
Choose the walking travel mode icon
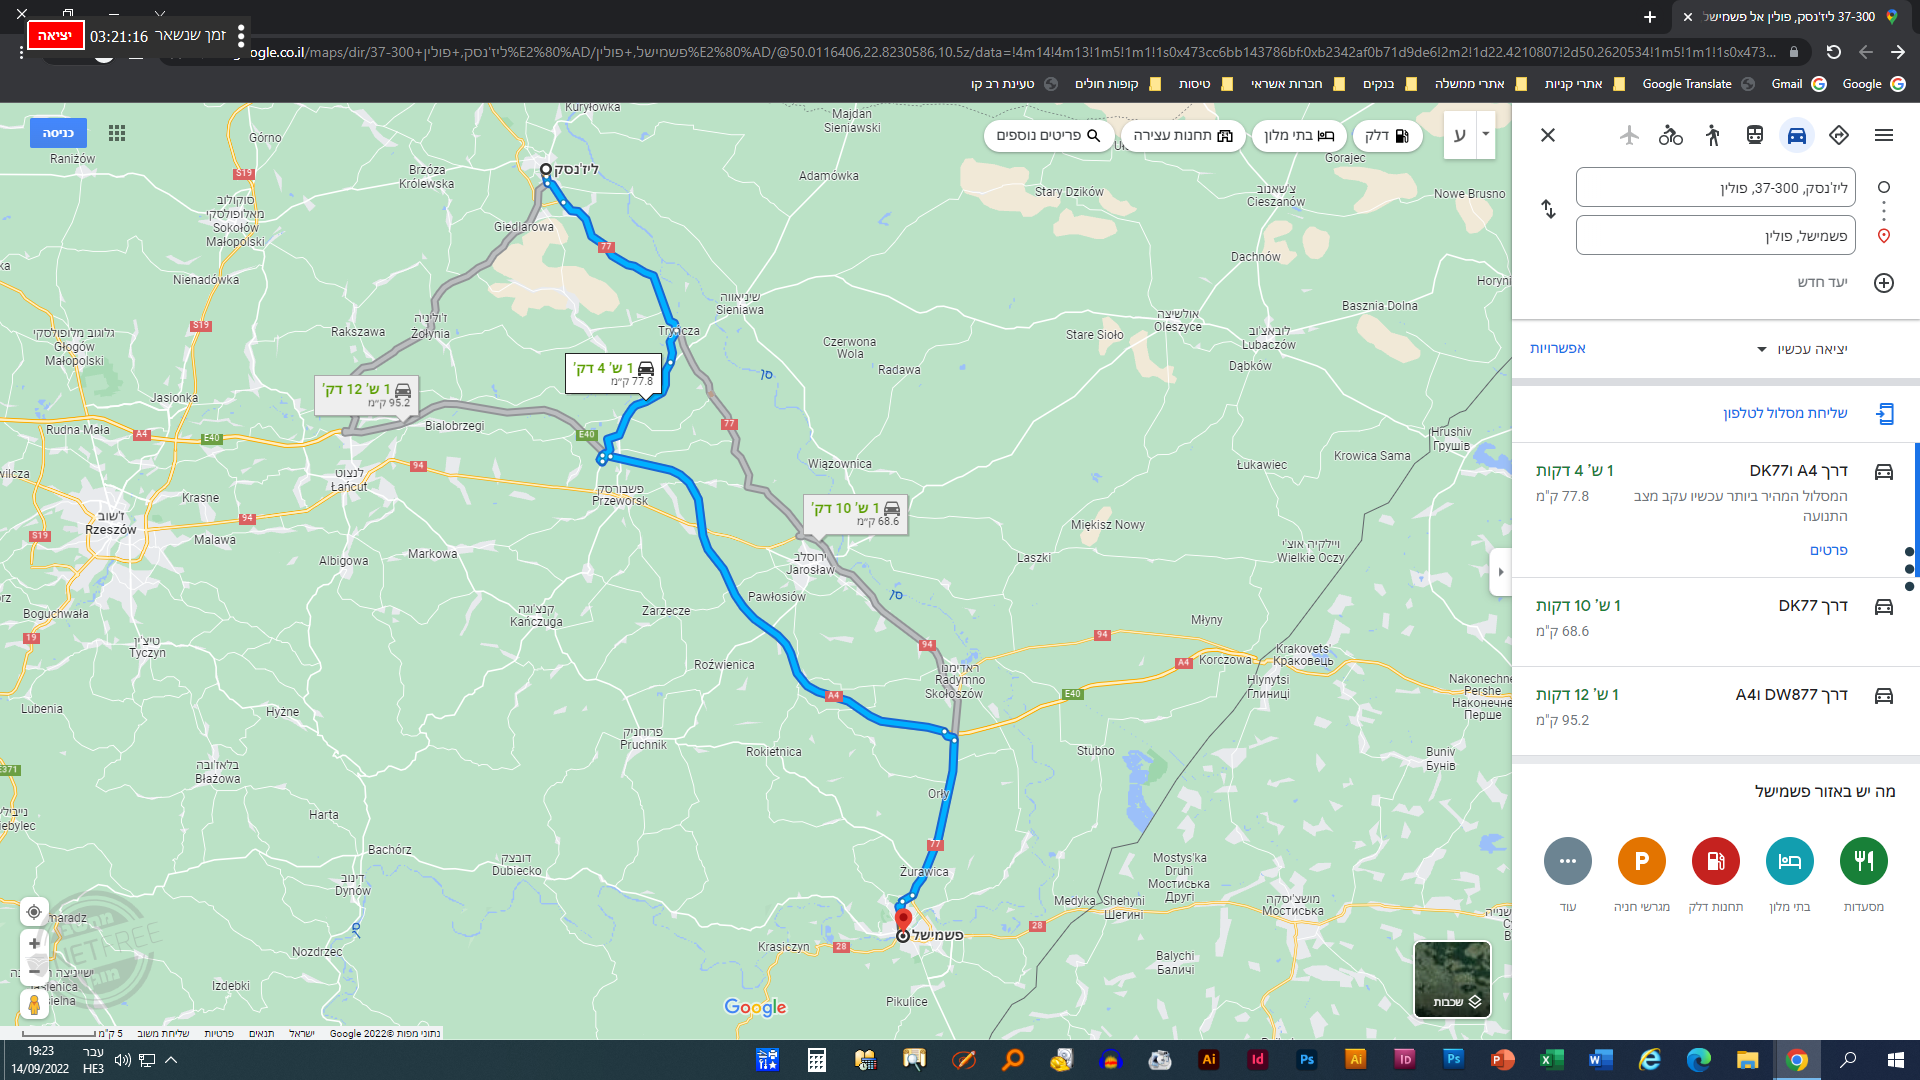click(1713, 135)
